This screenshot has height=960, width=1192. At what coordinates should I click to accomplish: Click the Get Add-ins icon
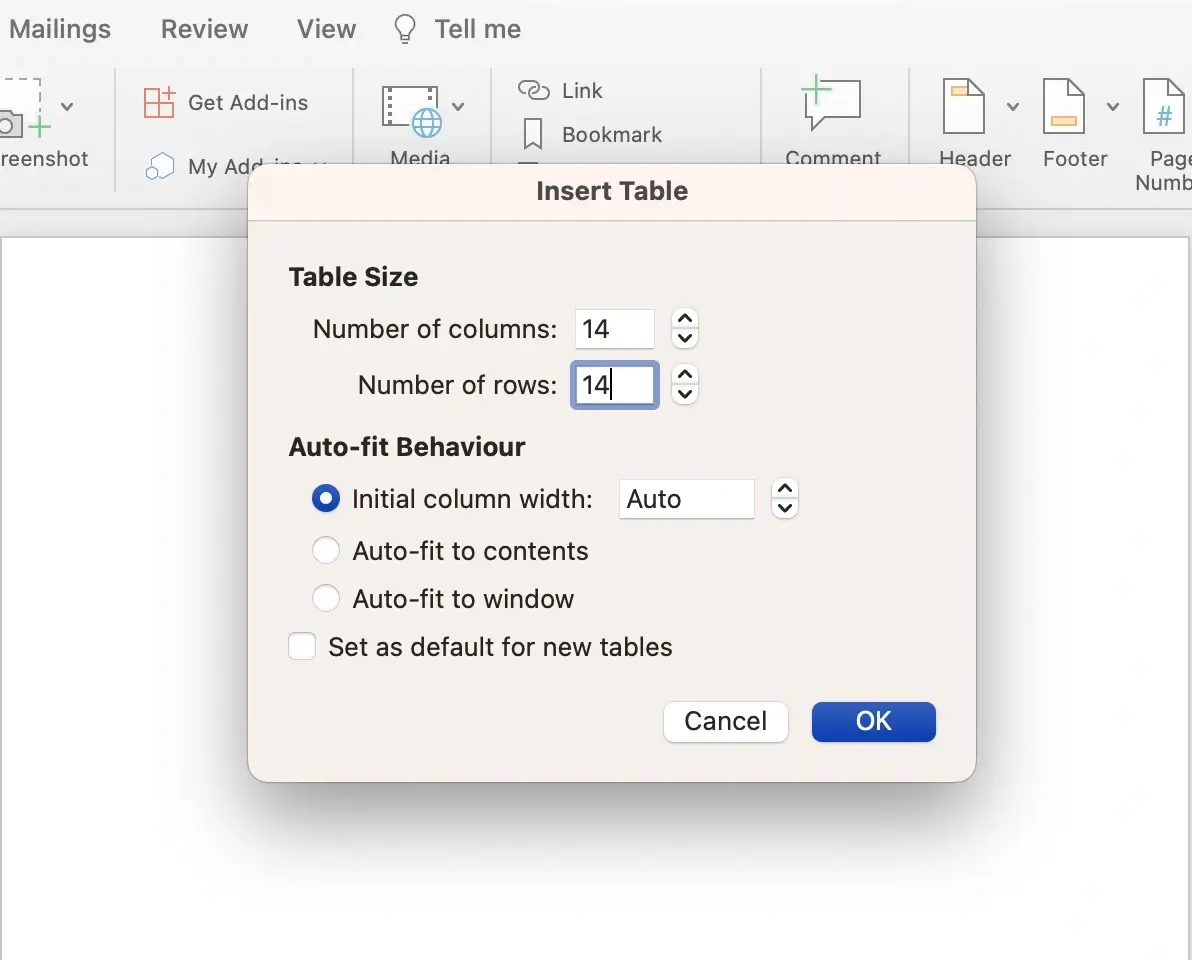point(160,102)
